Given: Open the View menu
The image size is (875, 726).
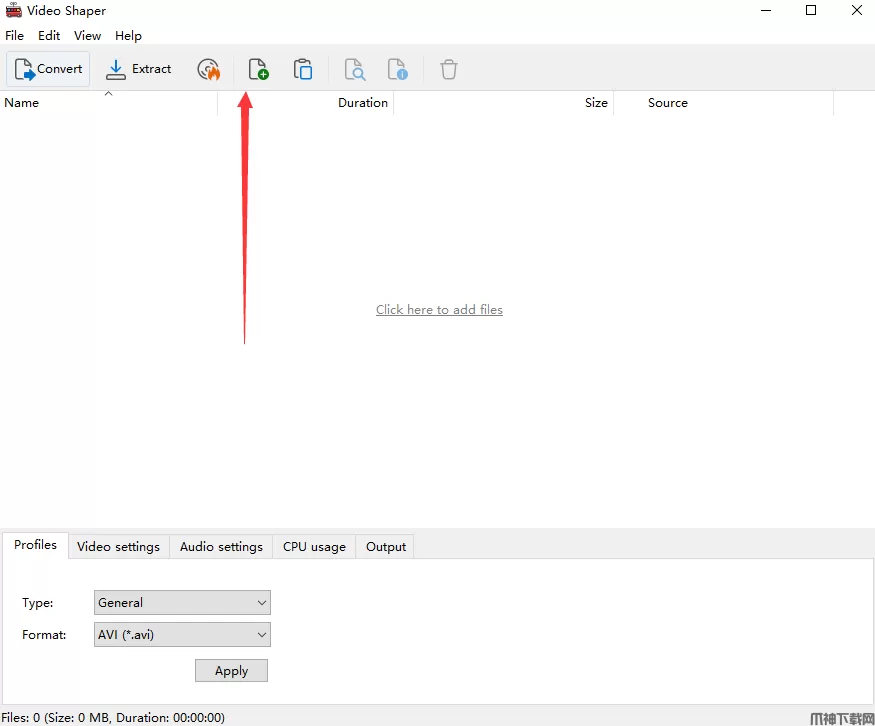Looking at the screenshot, I should (x=88, y=36).
